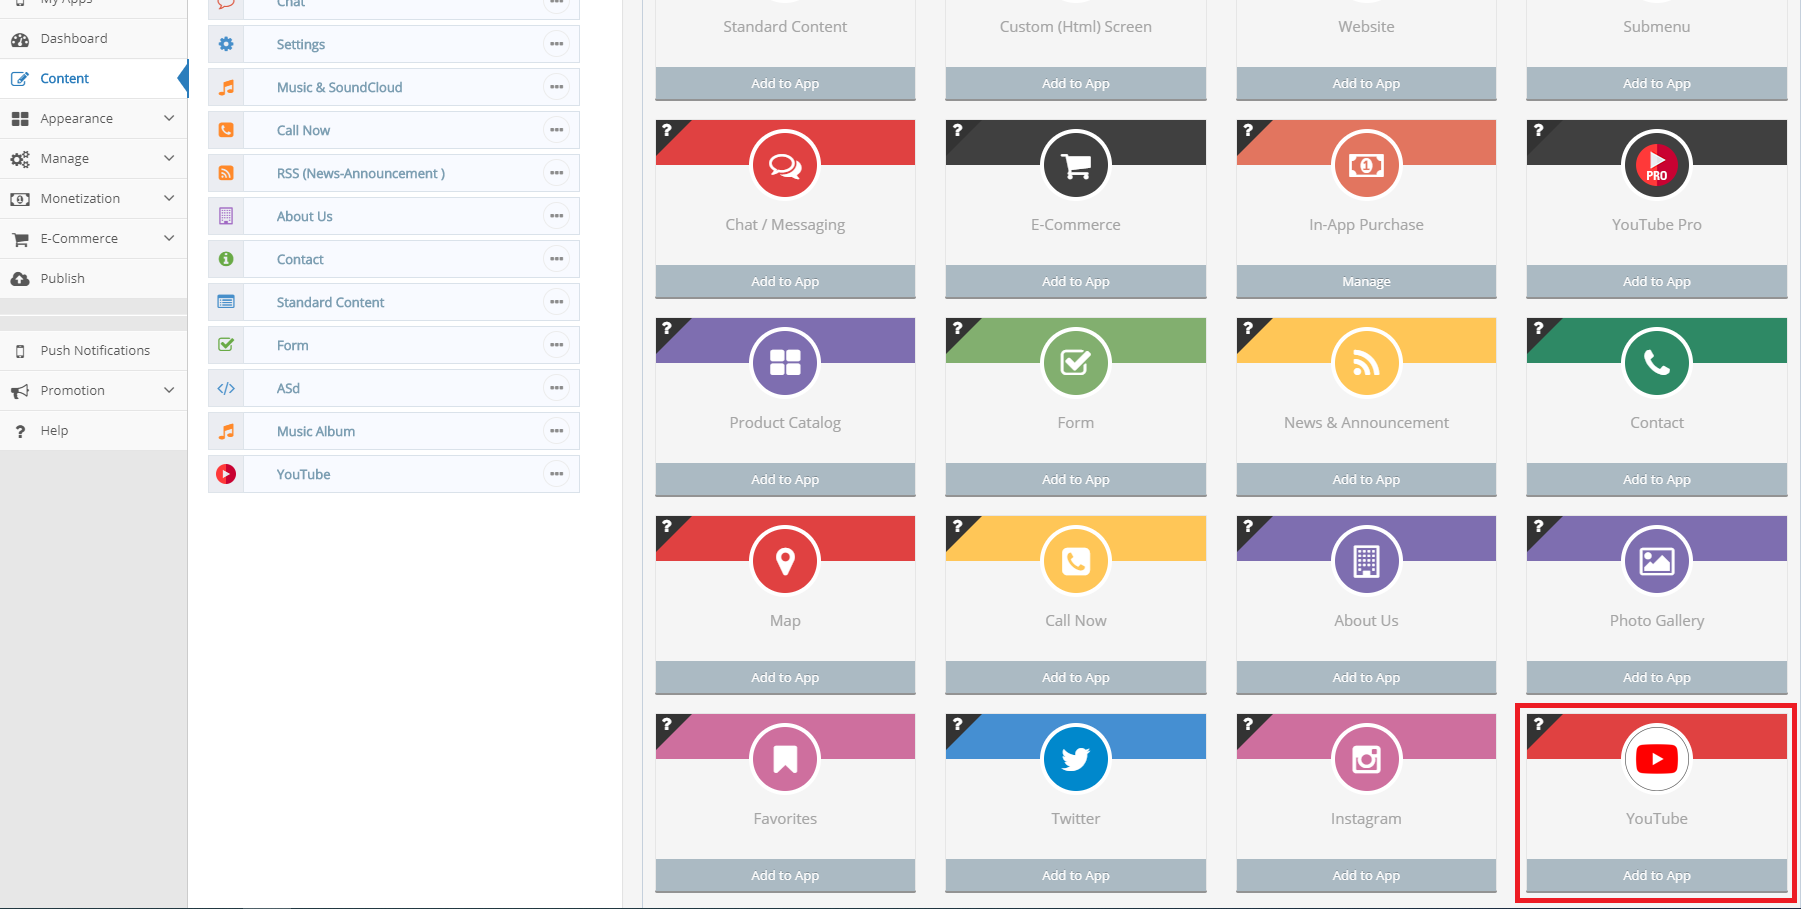Click the Photo Gallery feature icon
This screenshot has height=909, width=1801.
tap(1657, 561)
